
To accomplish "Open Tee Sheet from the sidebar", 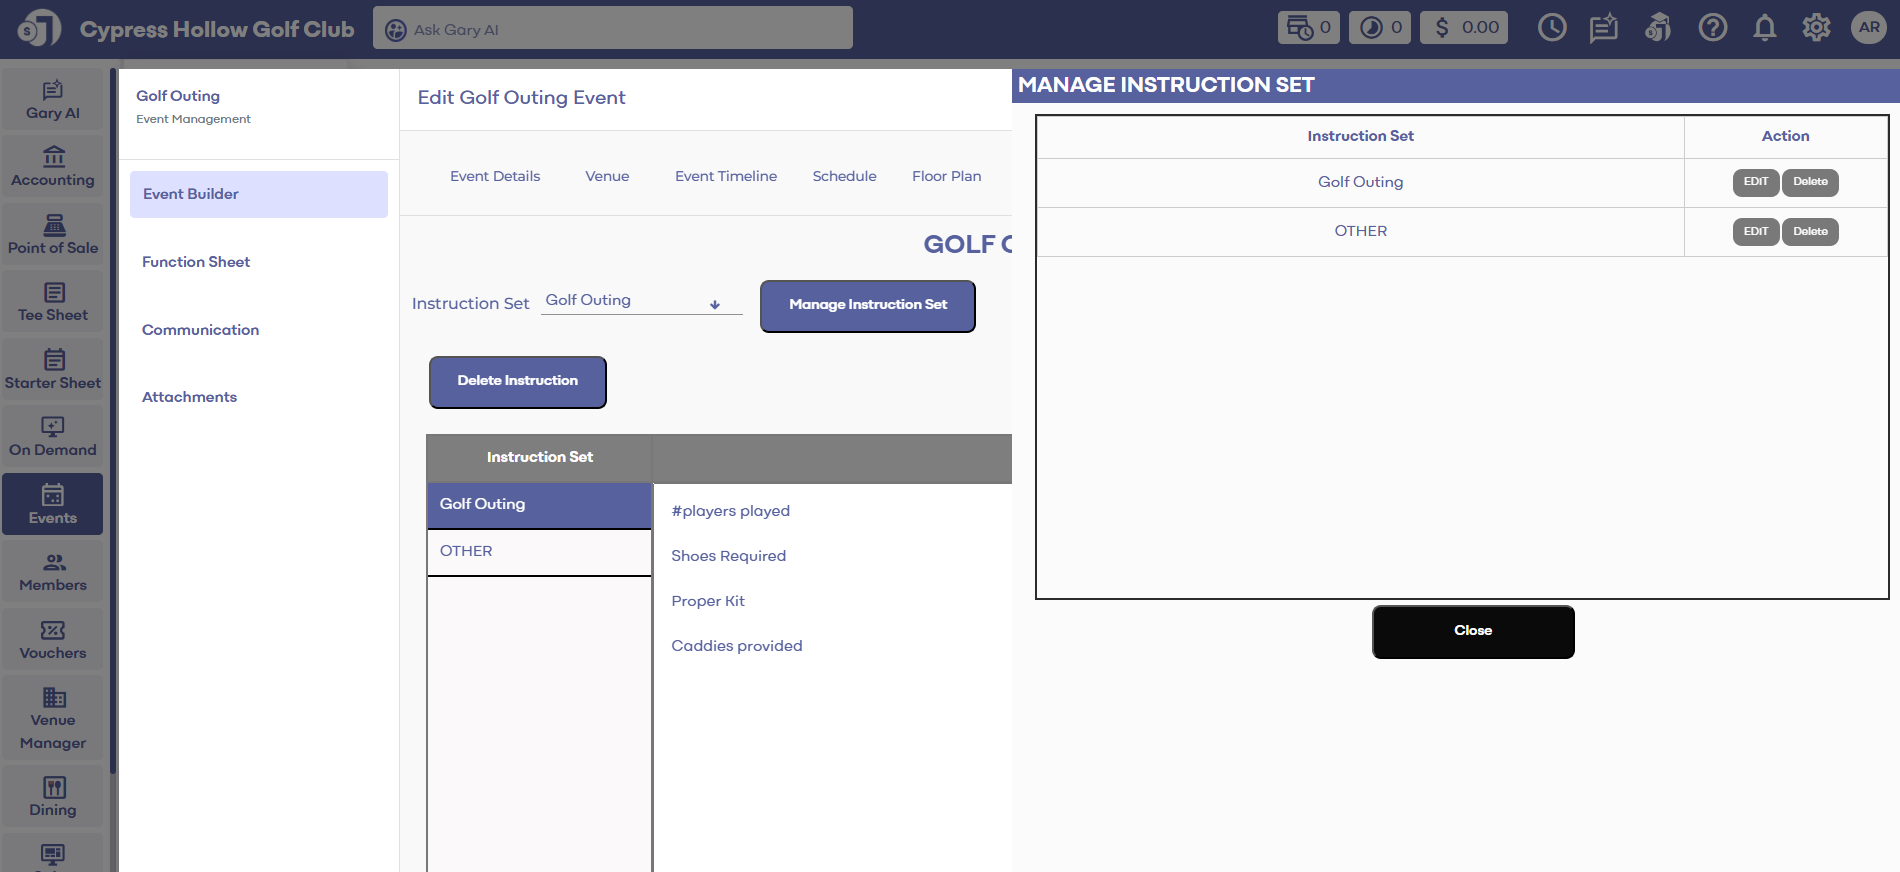I will [x=53, y=302].
